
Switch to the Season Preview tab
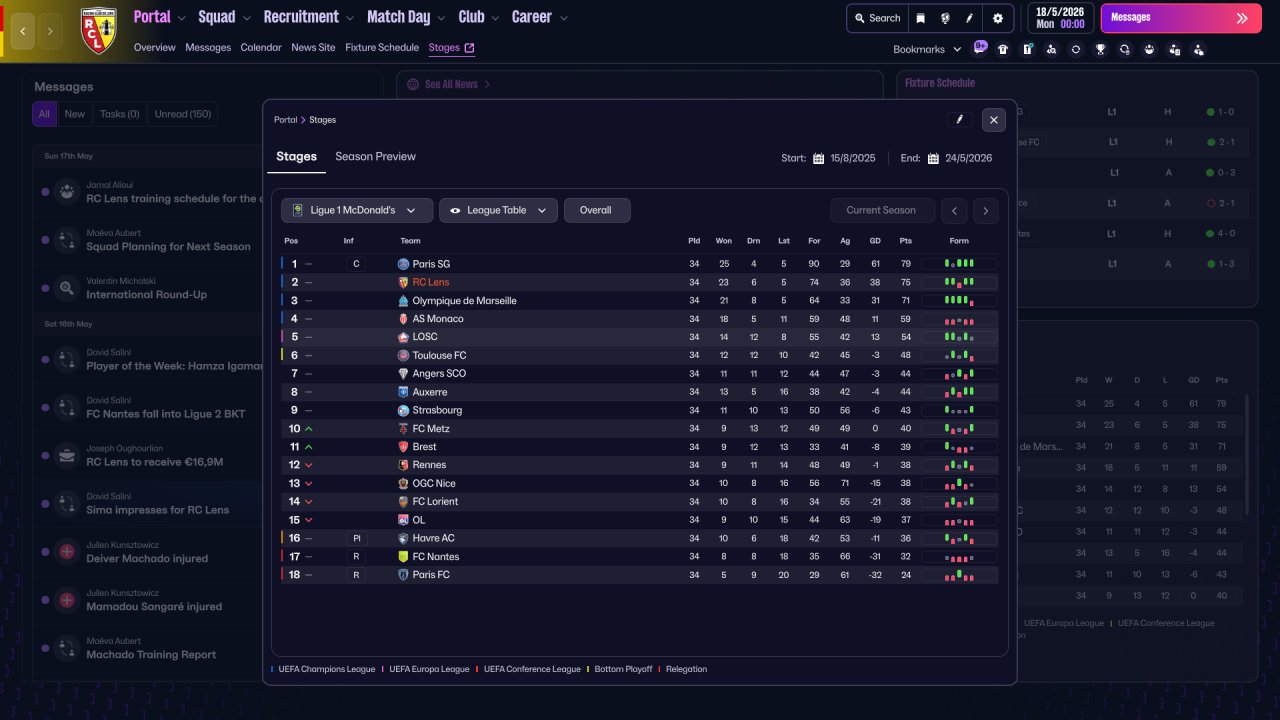pos(375,156)
